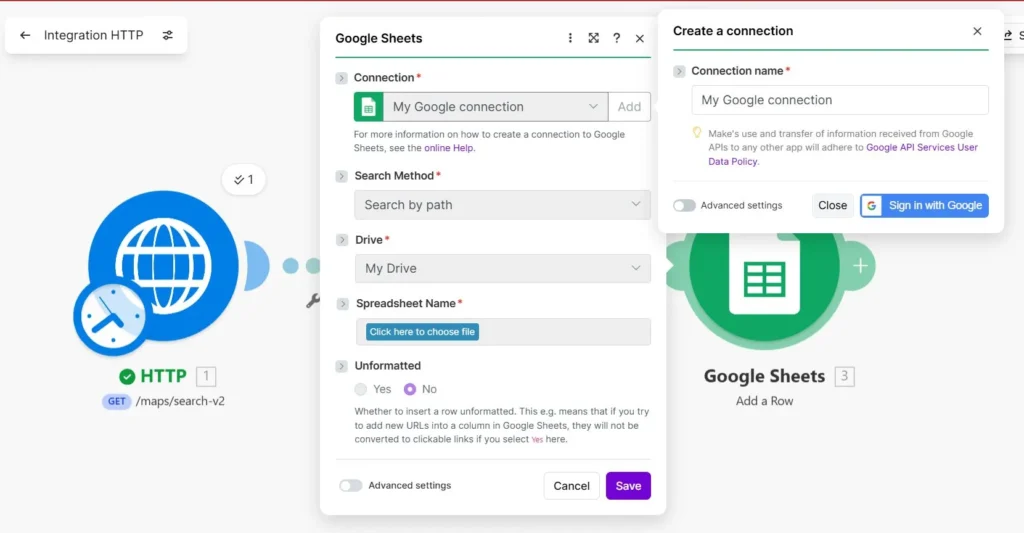This screenshot has height=533, width=1024.
Task: Open the operations bubble showing 1
Action: pos(244,180)
